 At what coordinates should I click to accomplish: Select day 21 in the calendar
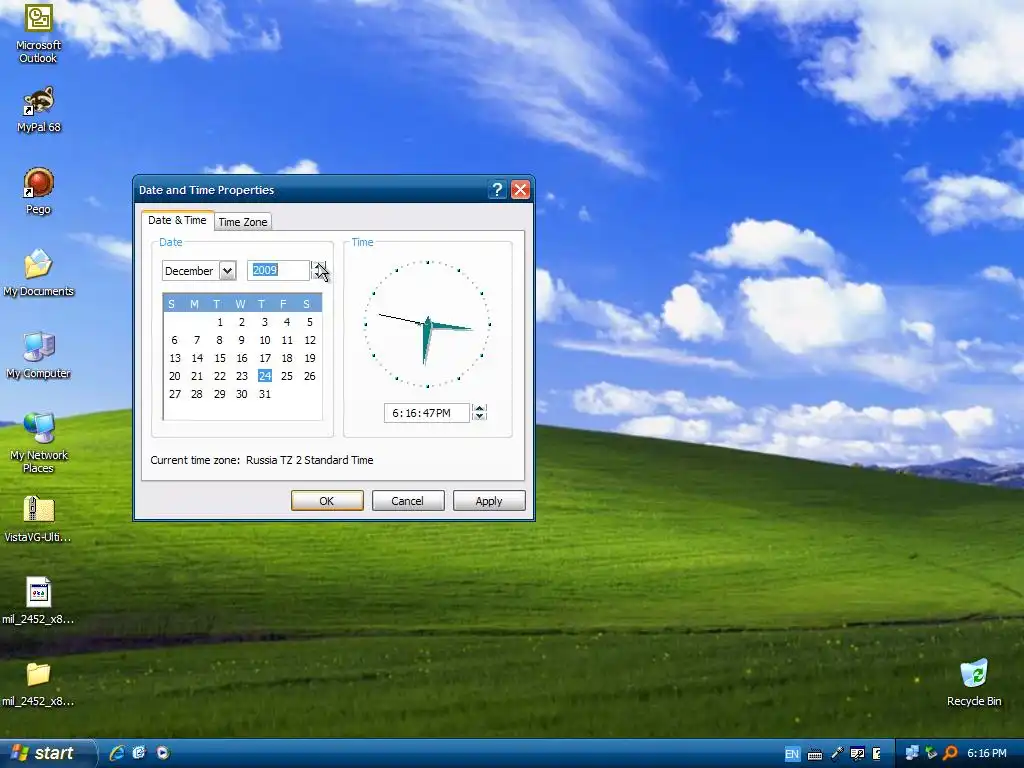tap(197, 376)
